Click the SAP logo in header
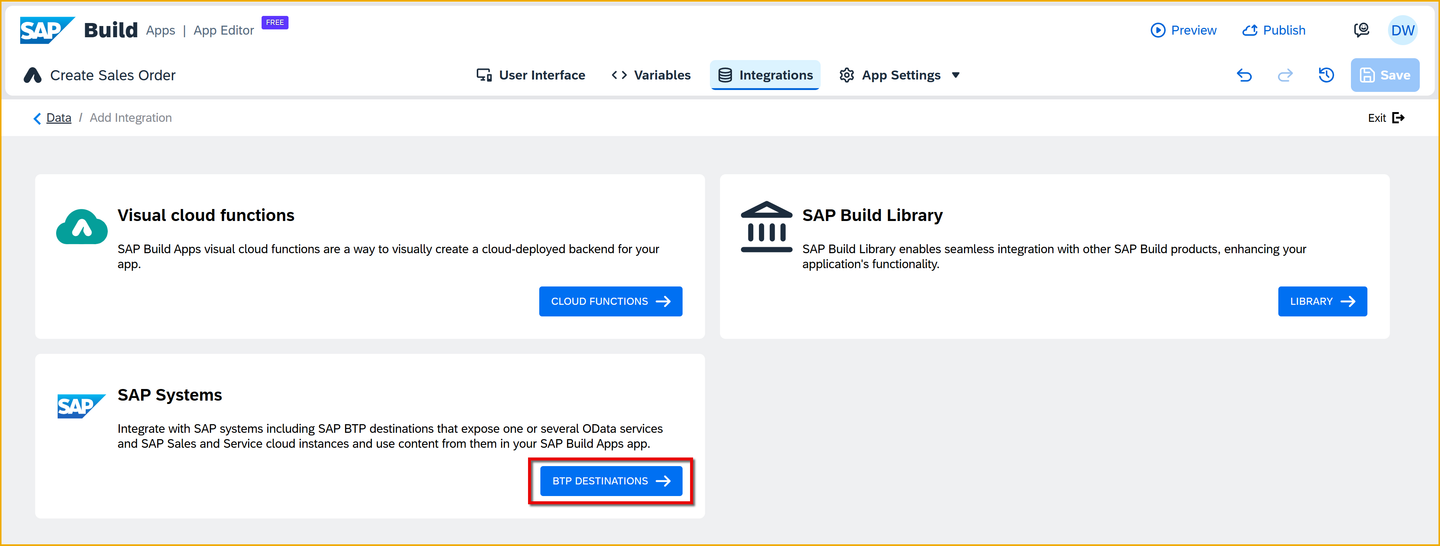The width and height of the screenshot is (1440, 546). point(47,30)
